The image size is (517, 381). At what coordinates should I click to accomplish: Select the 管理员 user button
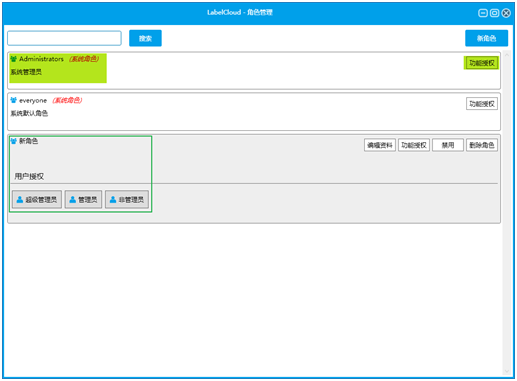tap(83, 200)
